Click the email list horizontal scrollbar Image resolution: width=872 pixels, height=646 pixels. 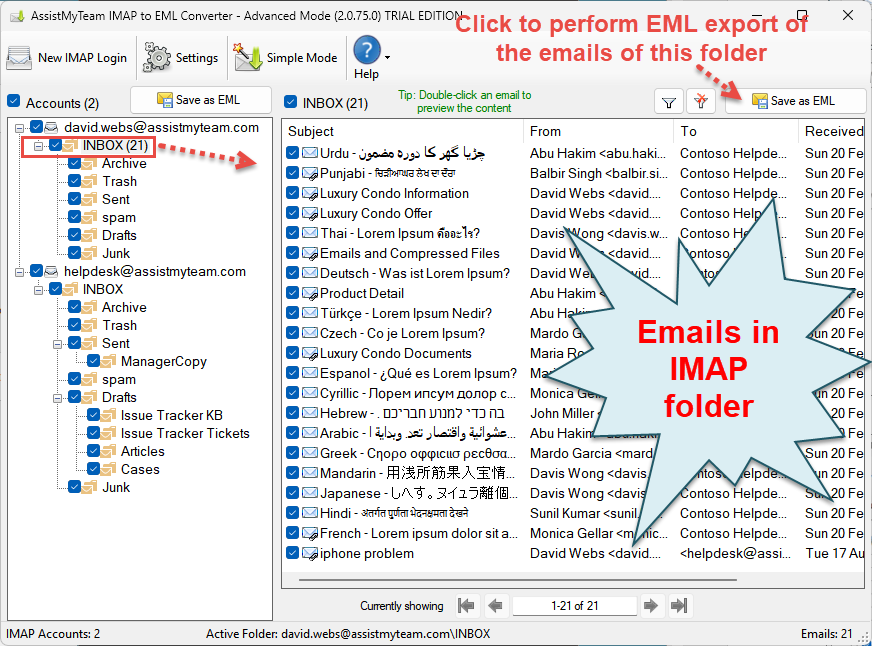tap(517, 580)
